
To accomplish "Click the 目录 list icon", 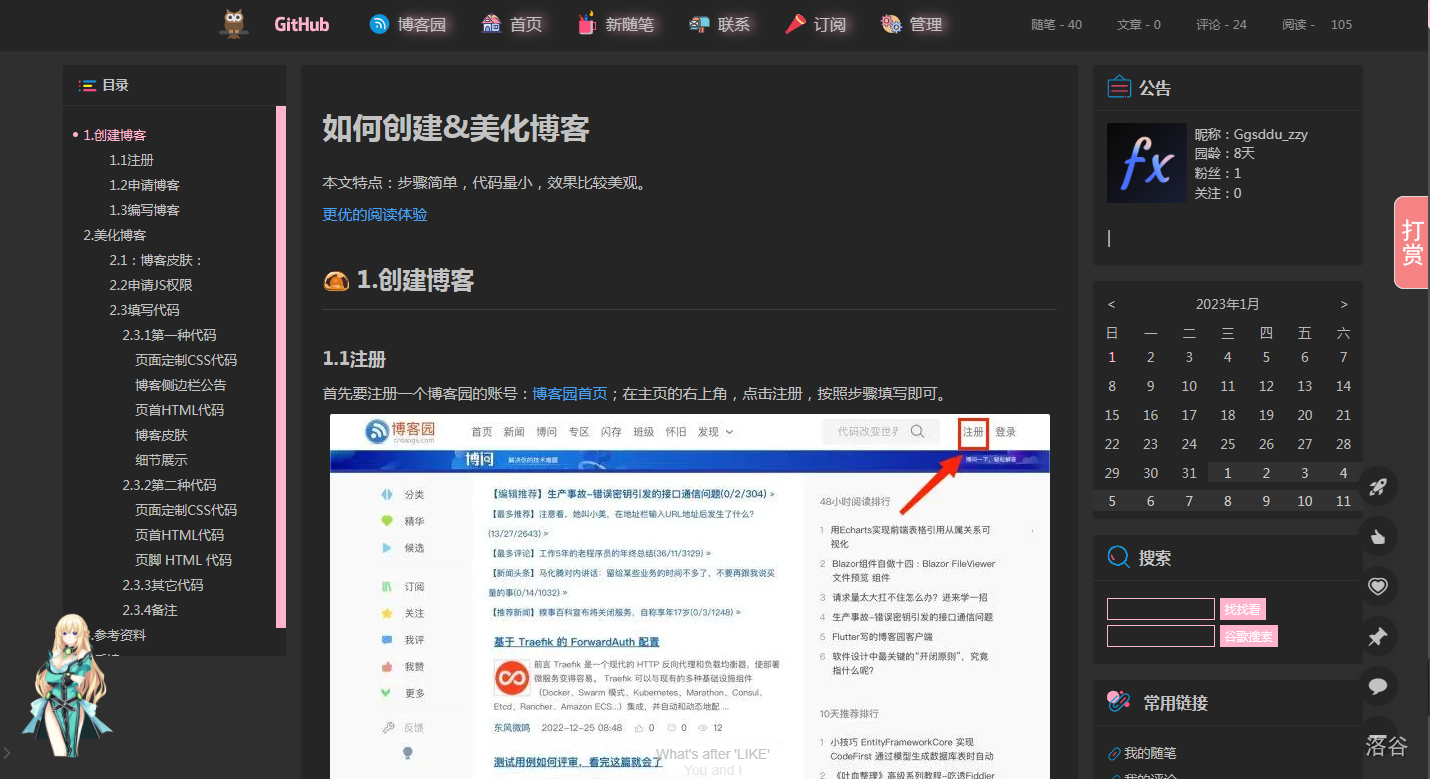I will tap(88, 86).
